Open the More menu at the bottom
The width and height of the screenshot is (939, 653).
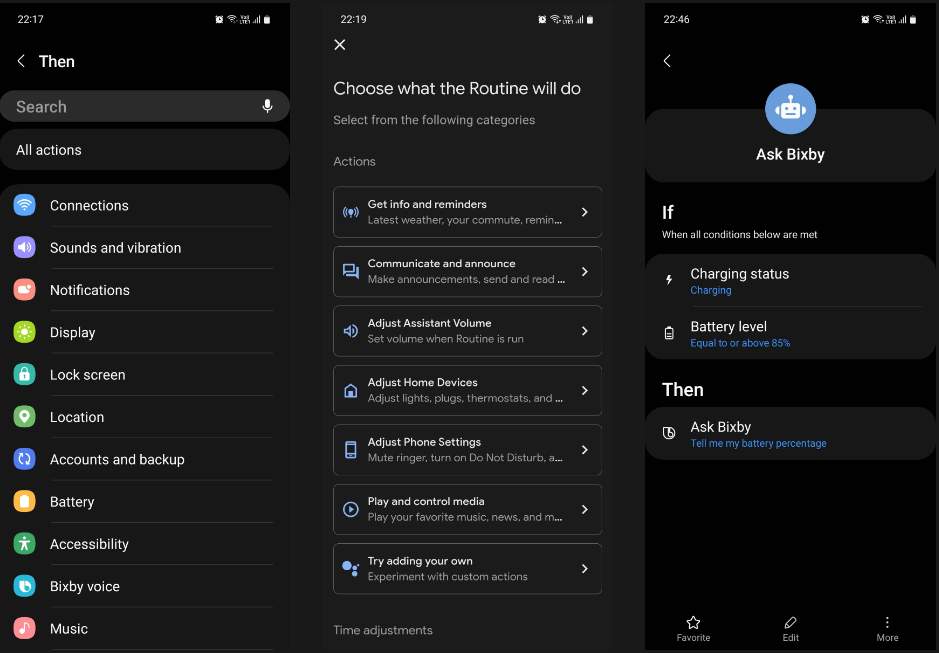tap(887, 628)
